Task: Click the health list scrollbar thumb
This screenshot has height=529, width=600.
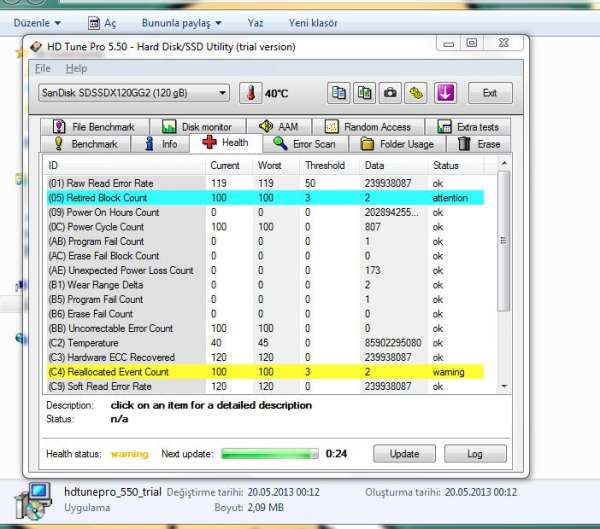Action: point(504,241)
